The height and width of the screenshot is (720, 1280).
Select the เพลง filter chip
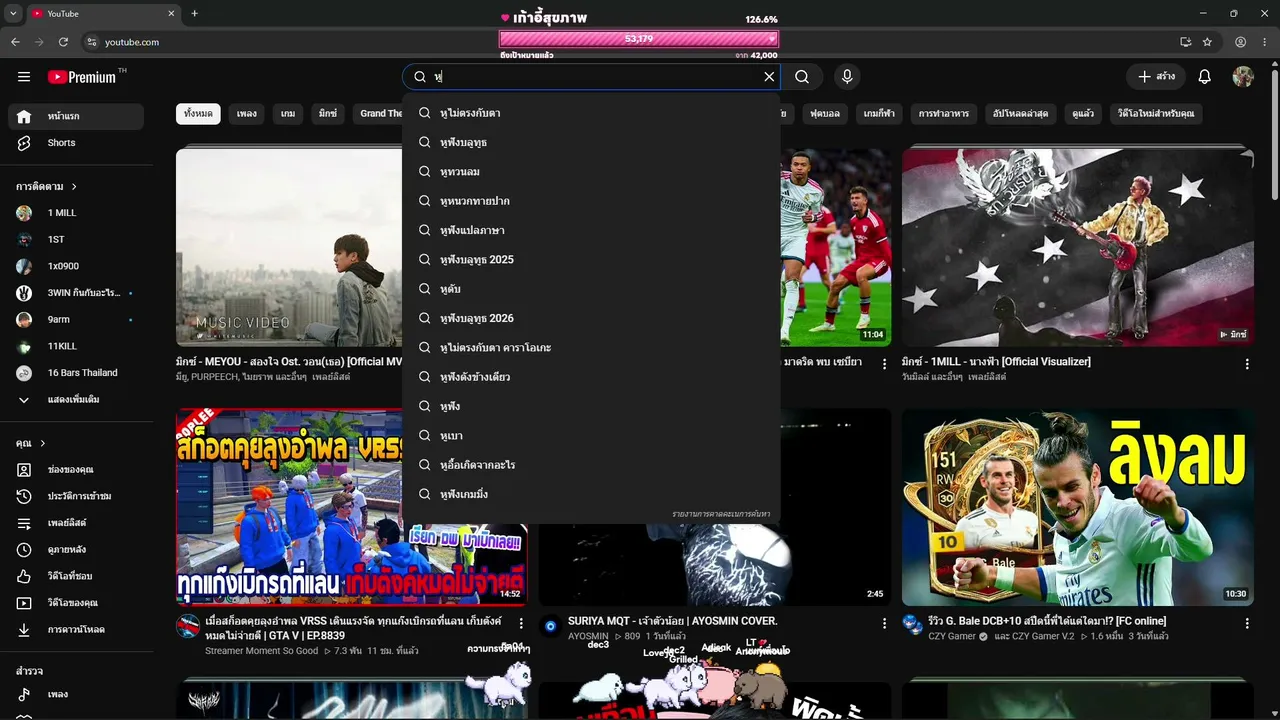[x=247, y=114]
